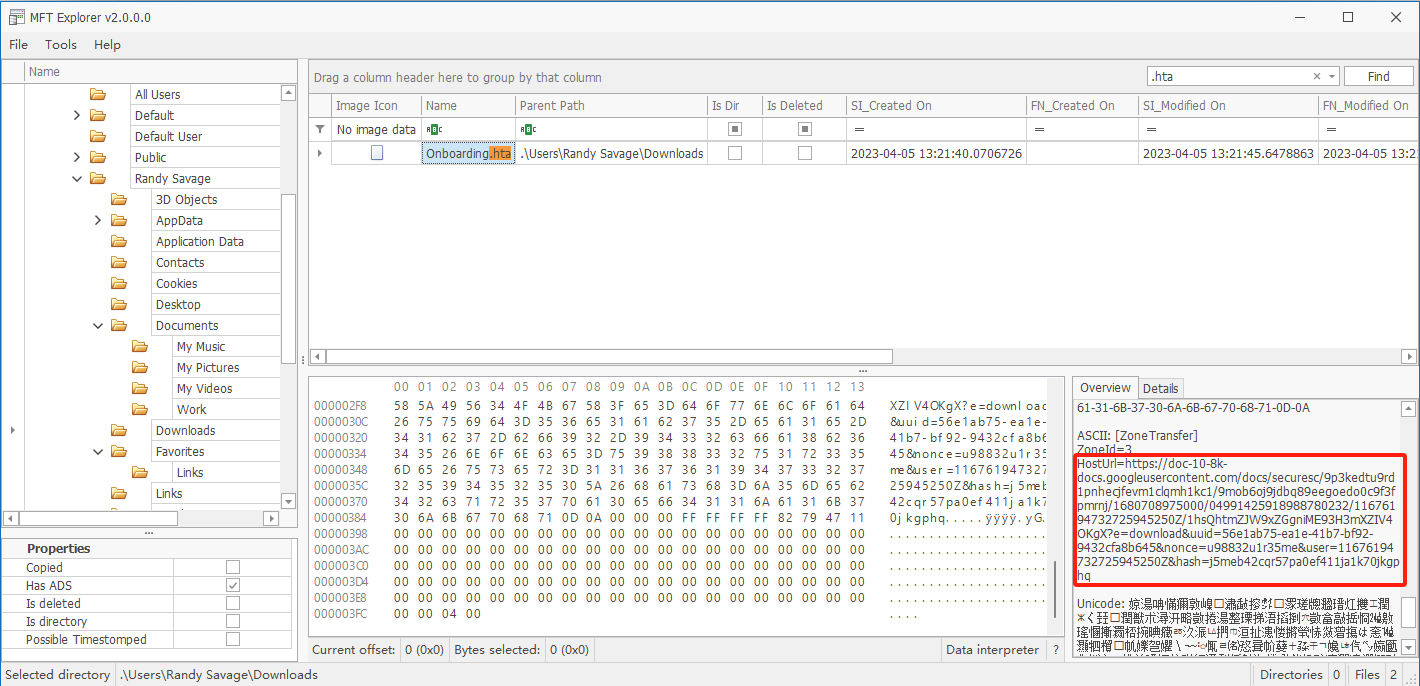
Task: Click the Name column filter operator icon
Action: pyautogui.click(x=434, y=129)
